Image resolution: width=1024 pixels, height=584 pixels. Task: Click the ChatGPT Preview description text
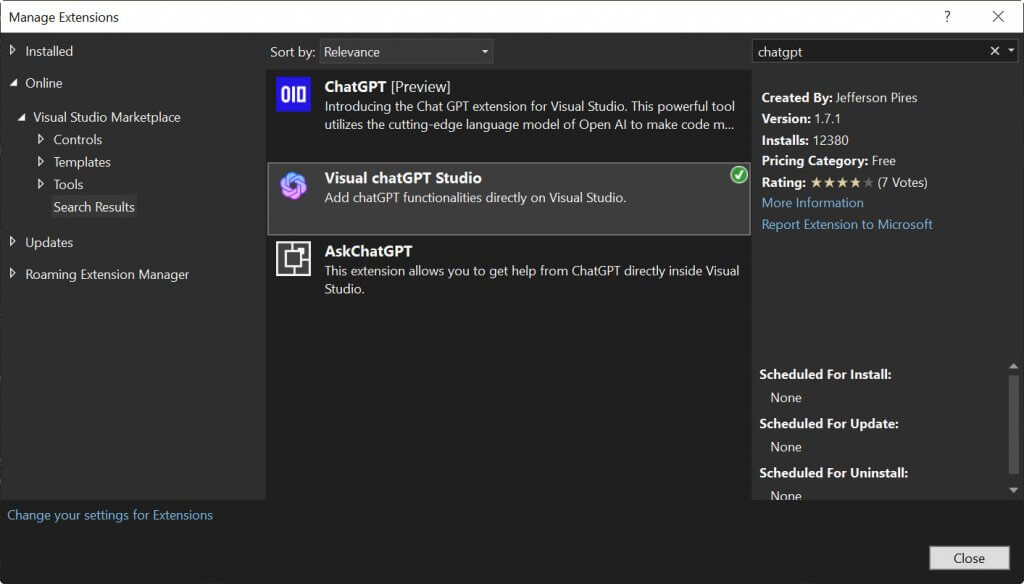pyautogui.click(x=530, y=115)
